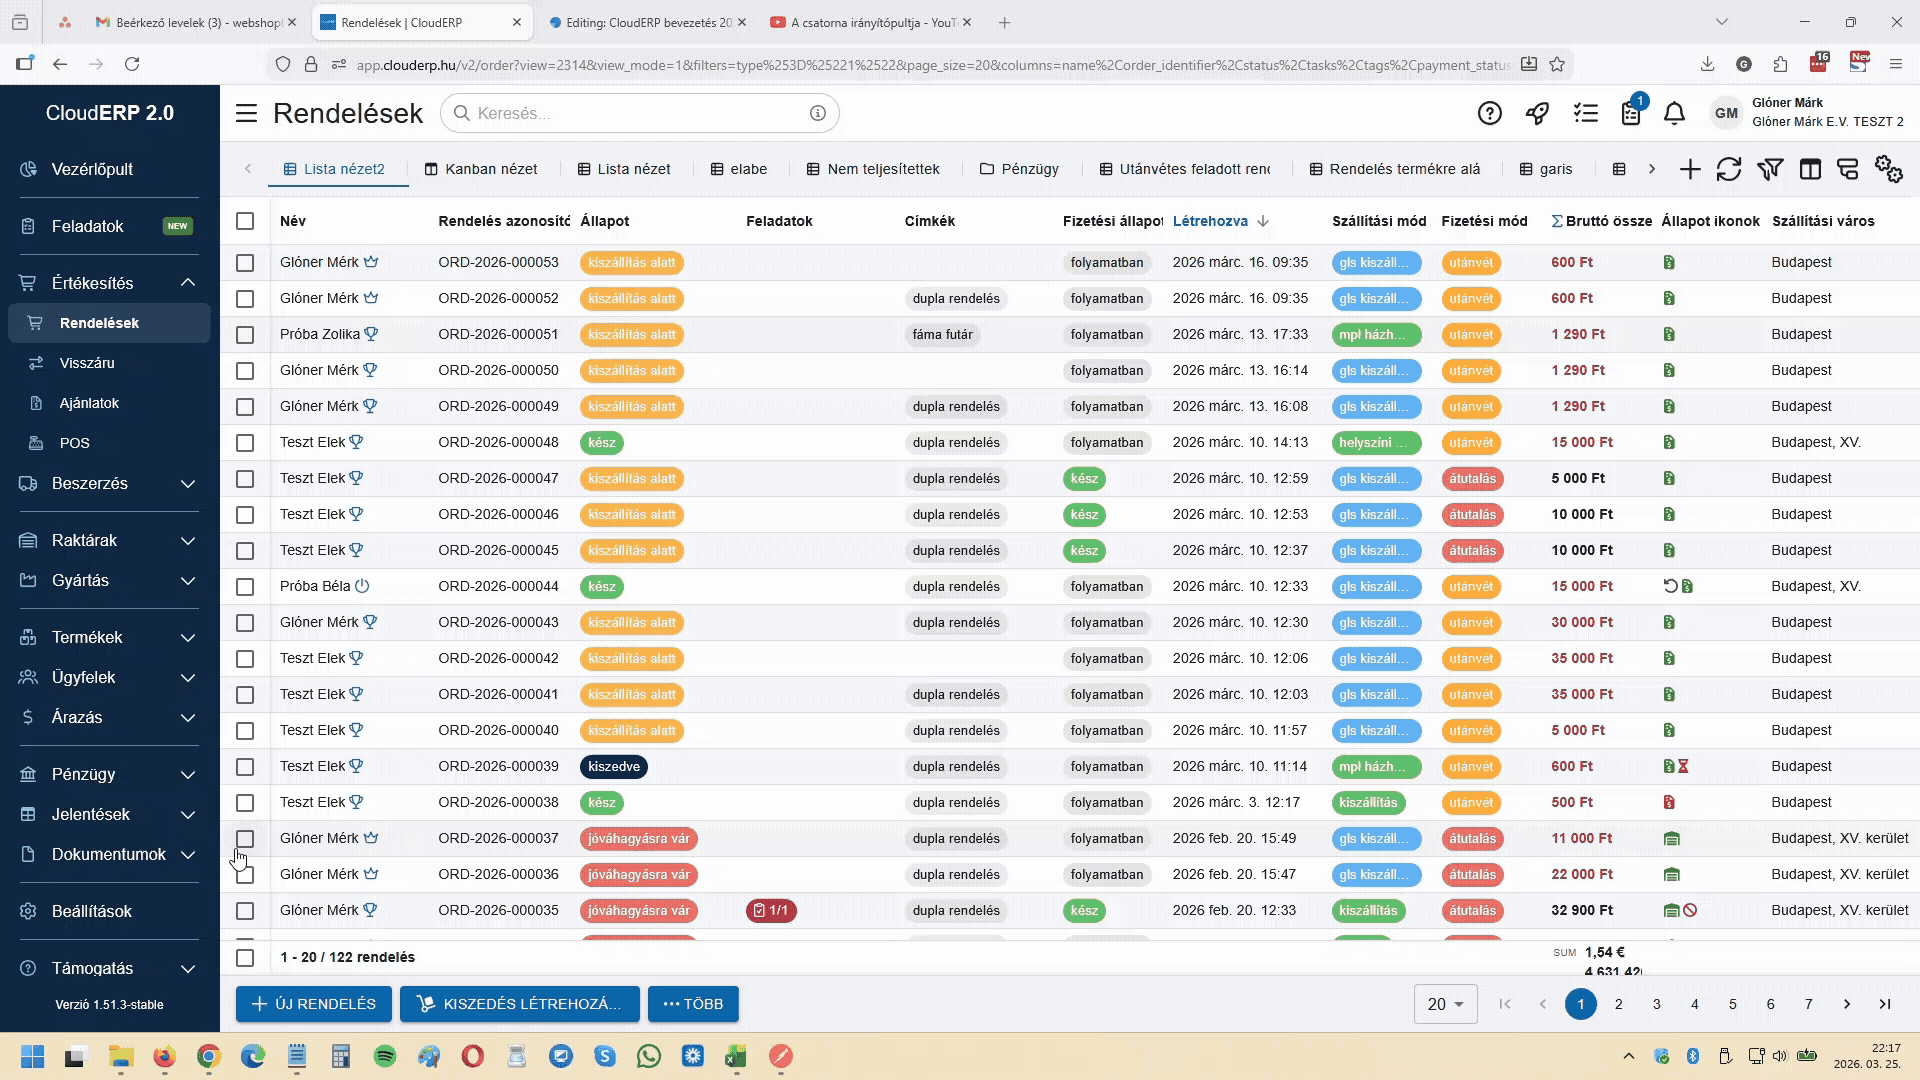Image resolution: width=1920 pixels, height=1080 pixels.
Task: Open the task checklist icon in header
Action: click(1585, 113)
